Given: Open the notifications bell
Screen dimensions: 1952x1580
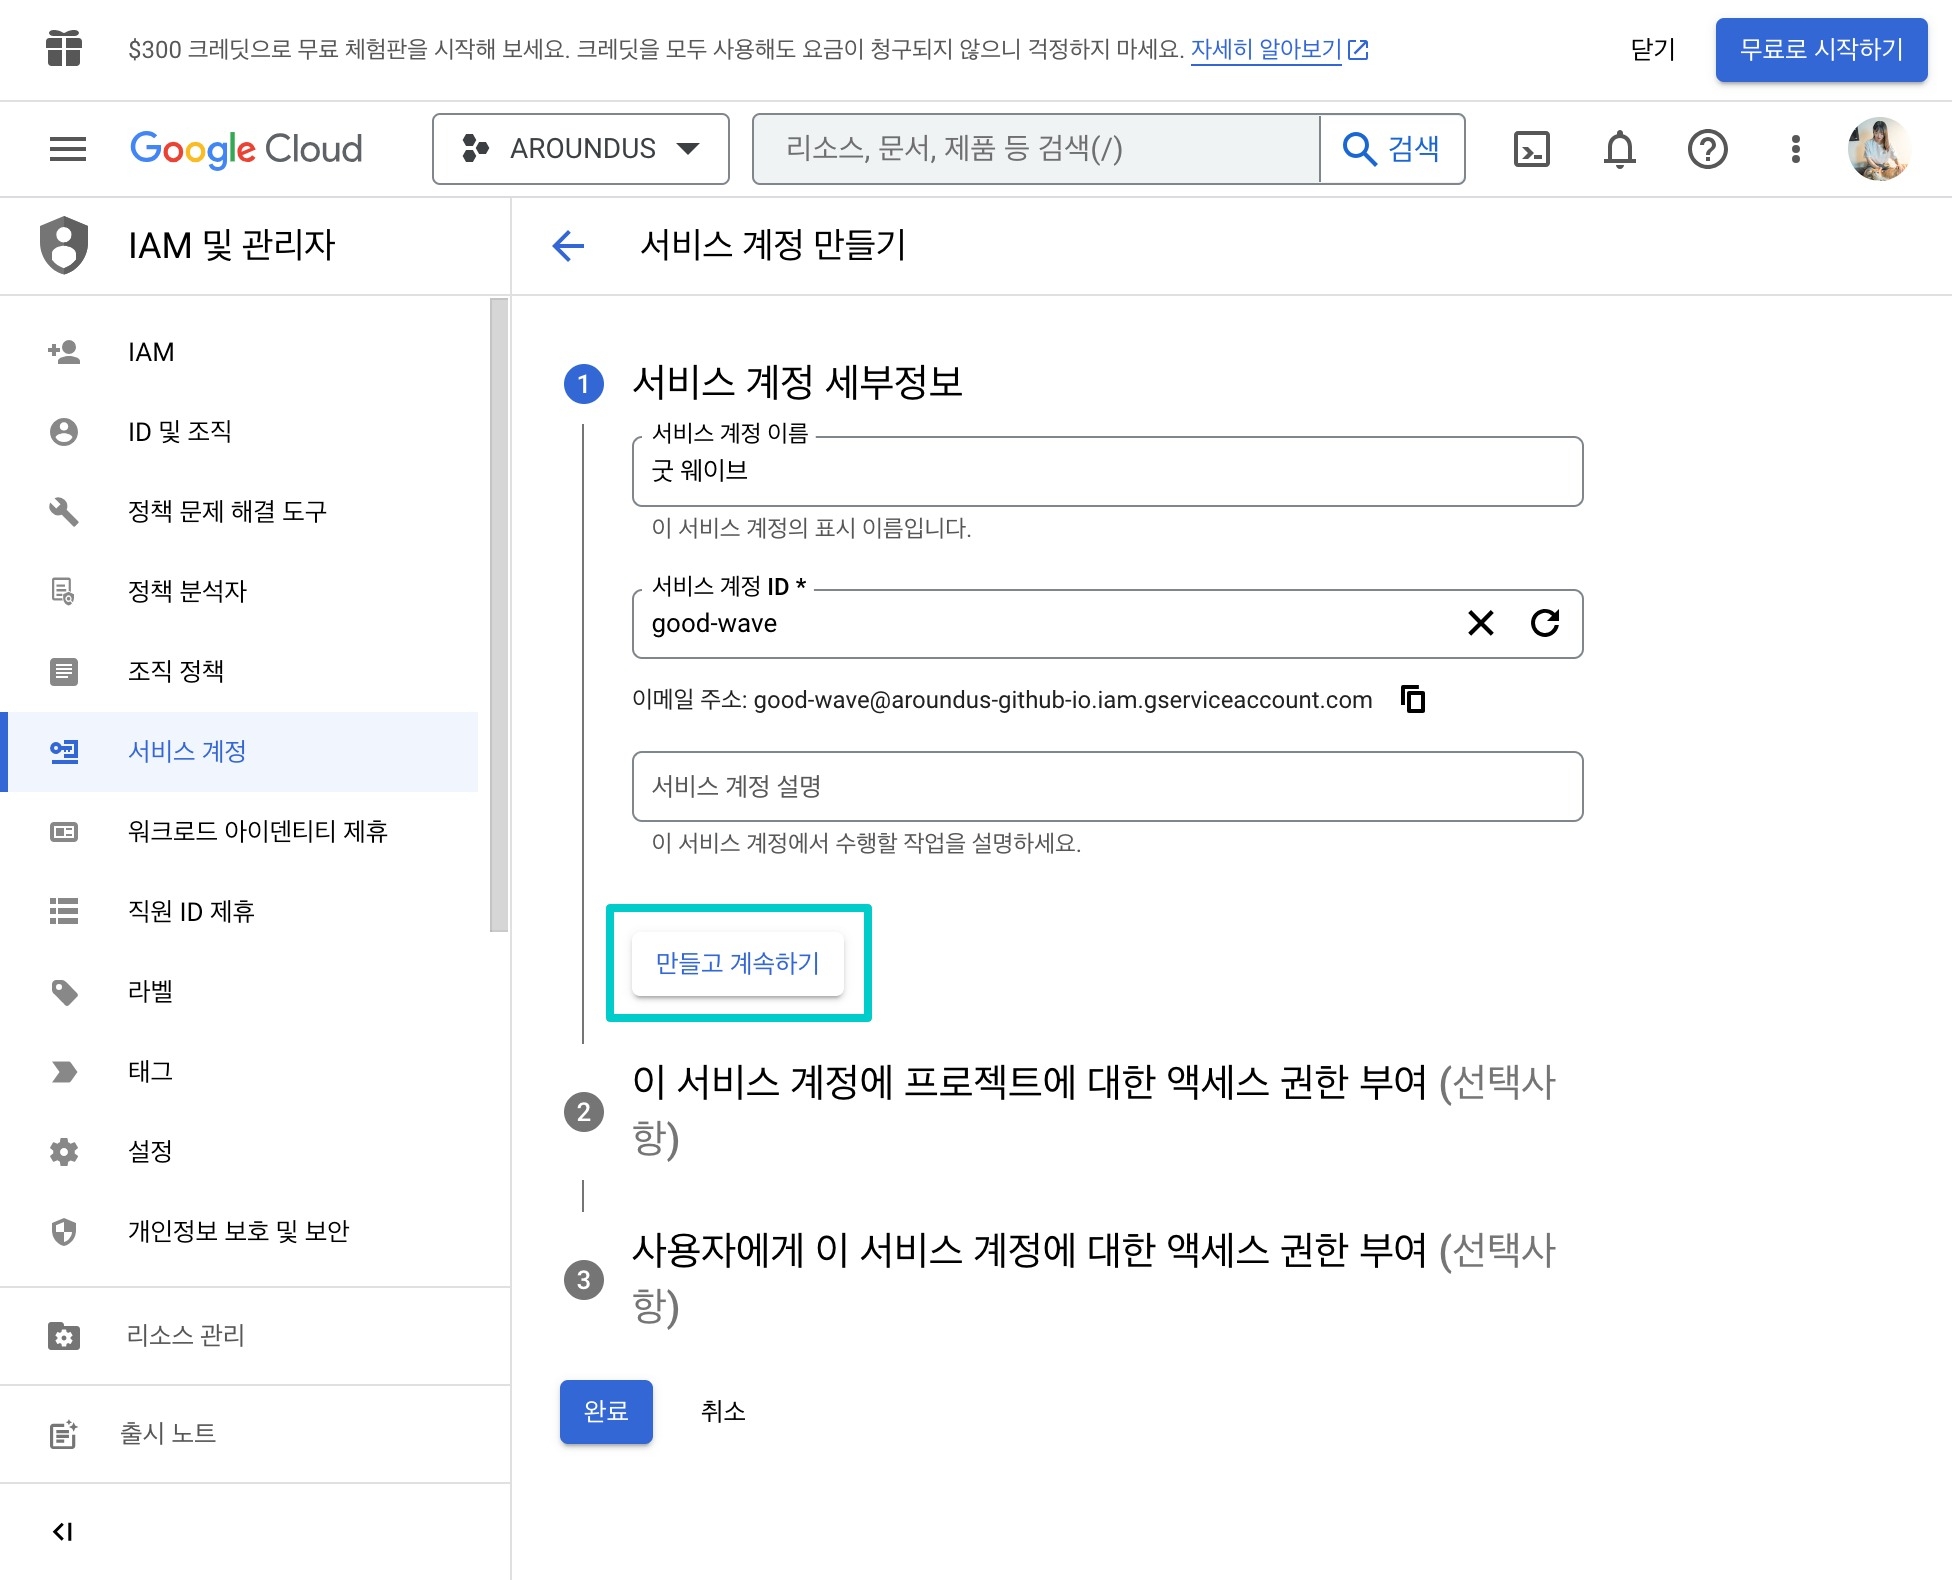Looking at the screenshot, I should (x=1619, y=149).
